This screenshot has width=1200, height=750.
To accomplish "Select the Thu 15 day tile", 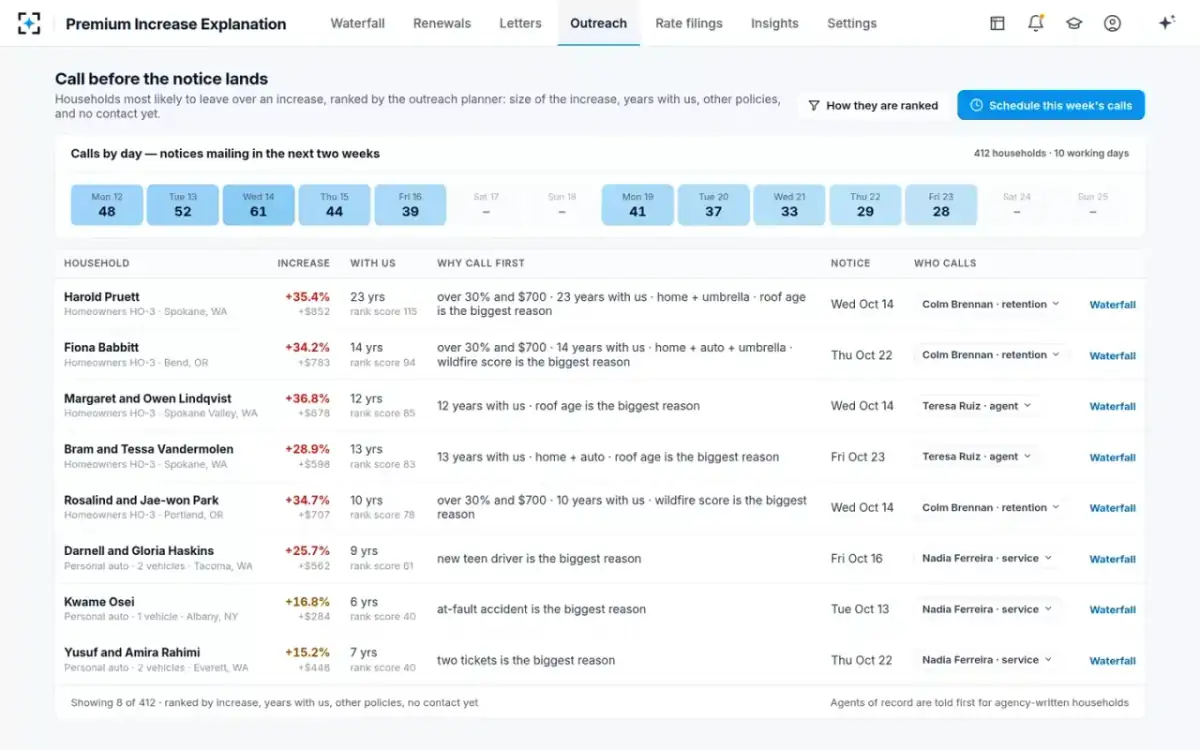I will pyautogui.click(x=335, y=205).
